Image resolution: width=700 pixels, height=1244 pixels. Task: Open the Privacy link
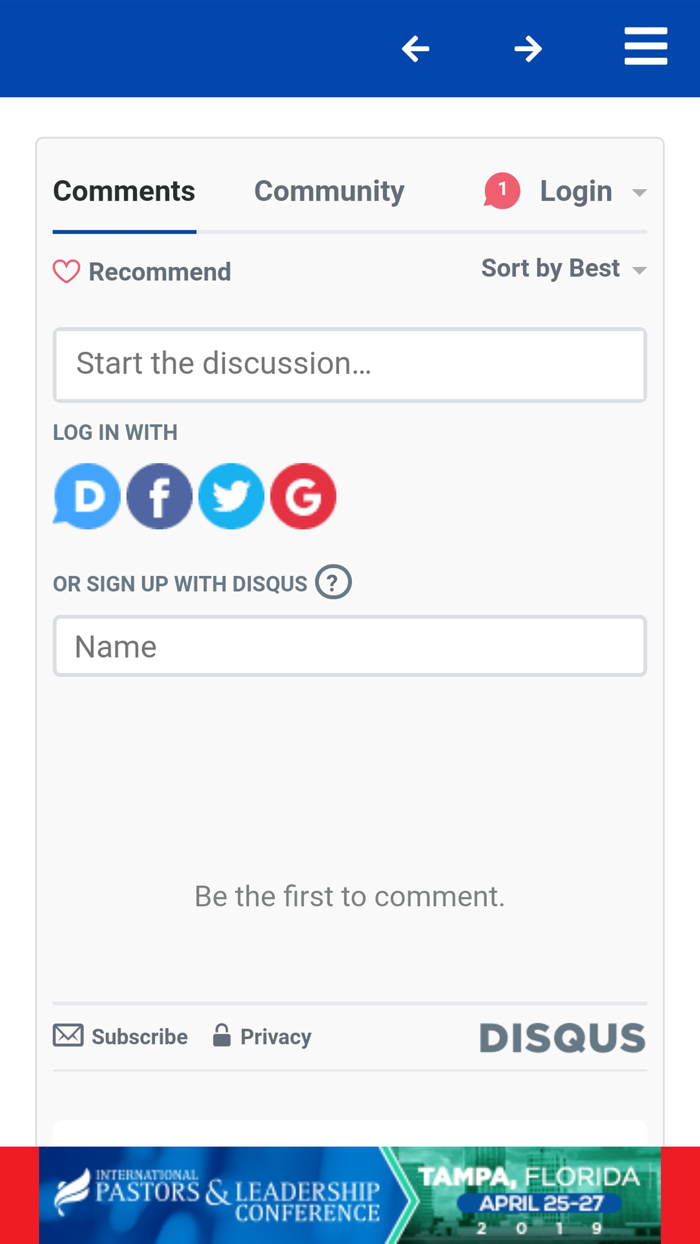(262, 1037)
